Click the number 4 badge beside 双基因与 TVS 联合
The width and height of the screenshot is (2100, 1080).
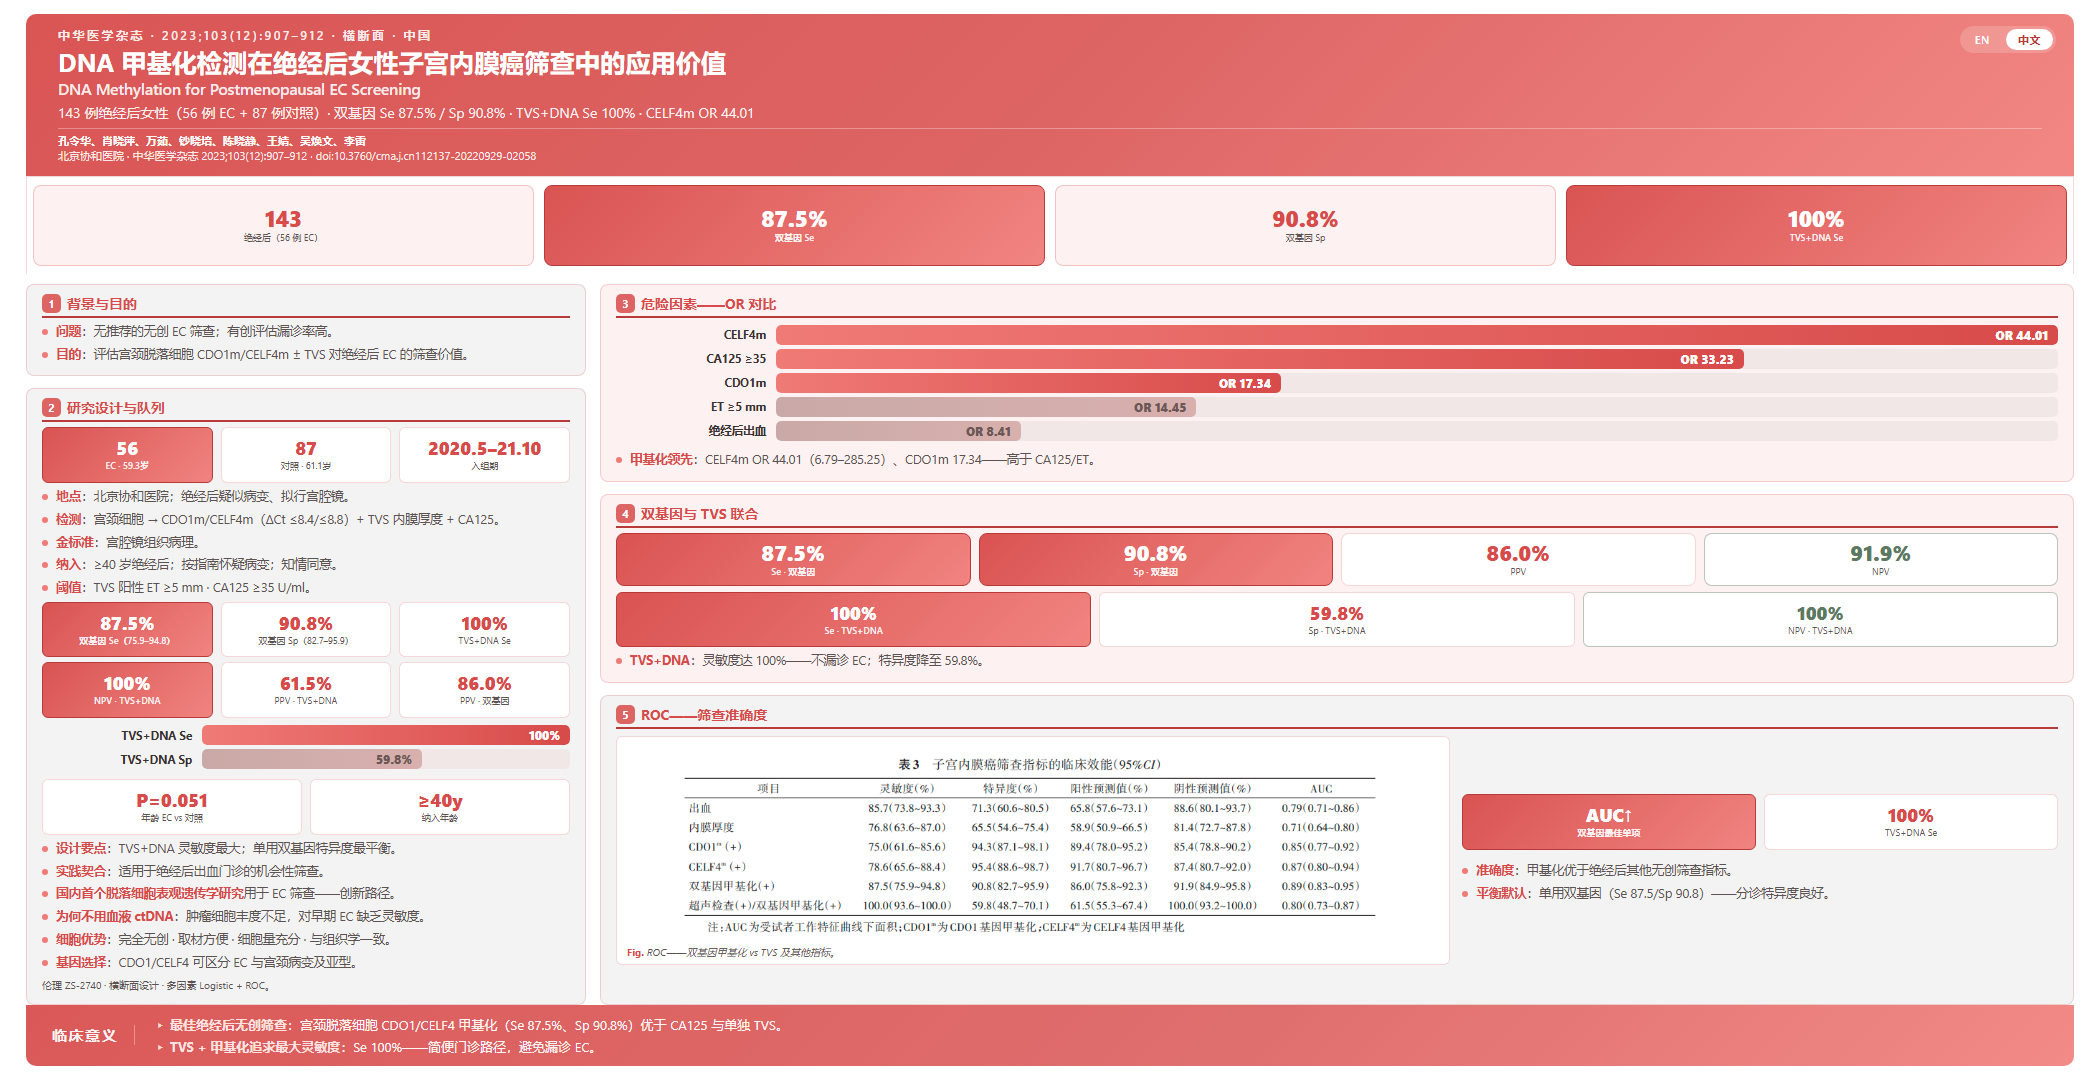pyautogui.click(x=625, y=514)
